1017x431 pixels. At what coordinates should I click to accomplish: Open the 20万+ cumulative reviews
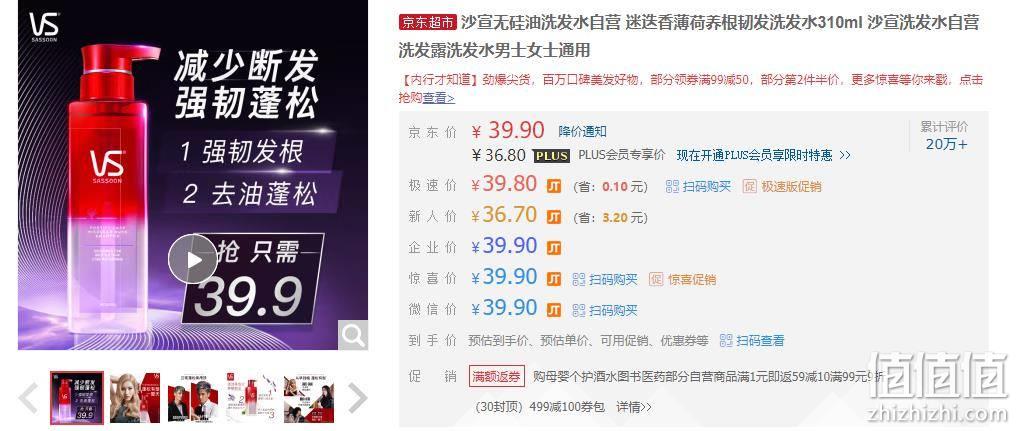946,145
